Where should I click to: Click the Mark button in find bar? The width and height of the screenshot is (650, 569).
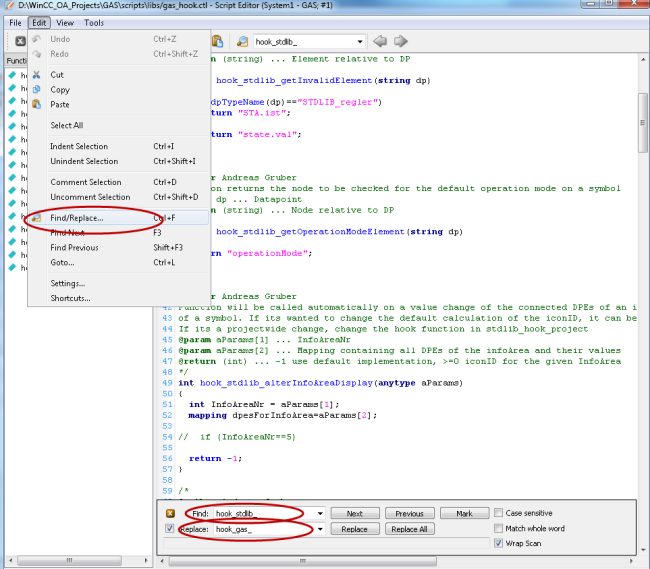point(464,513)
